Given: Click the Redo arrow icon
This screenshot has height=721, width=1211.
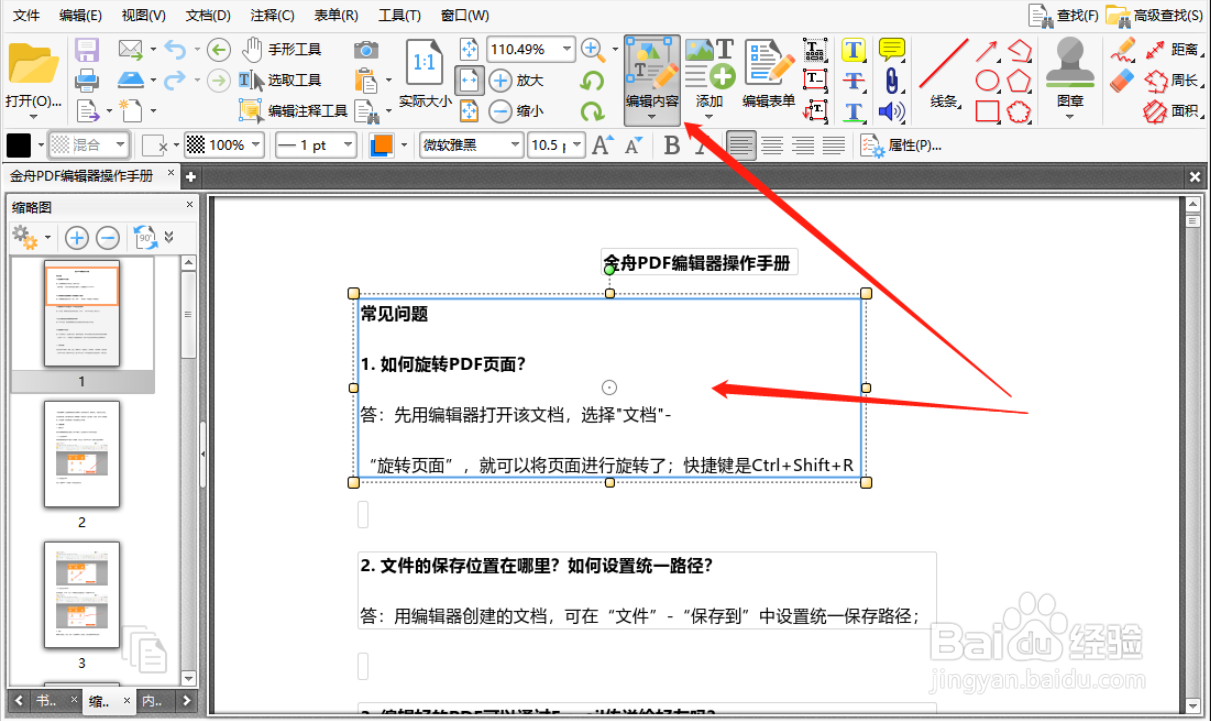Looking at the screenshot, I should point(176,80).
